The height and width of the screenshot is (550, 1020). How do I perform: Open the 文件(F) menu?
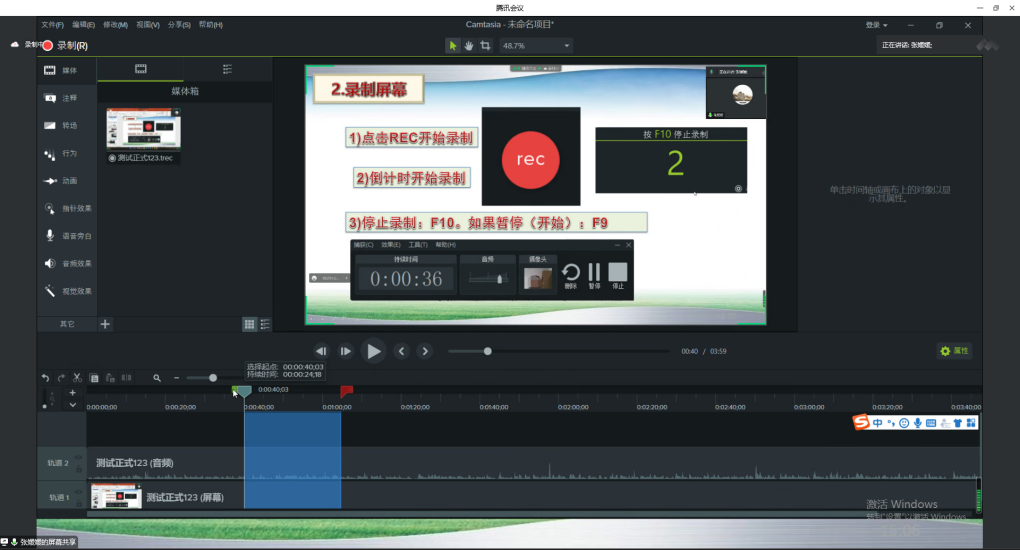coord(52,25)
